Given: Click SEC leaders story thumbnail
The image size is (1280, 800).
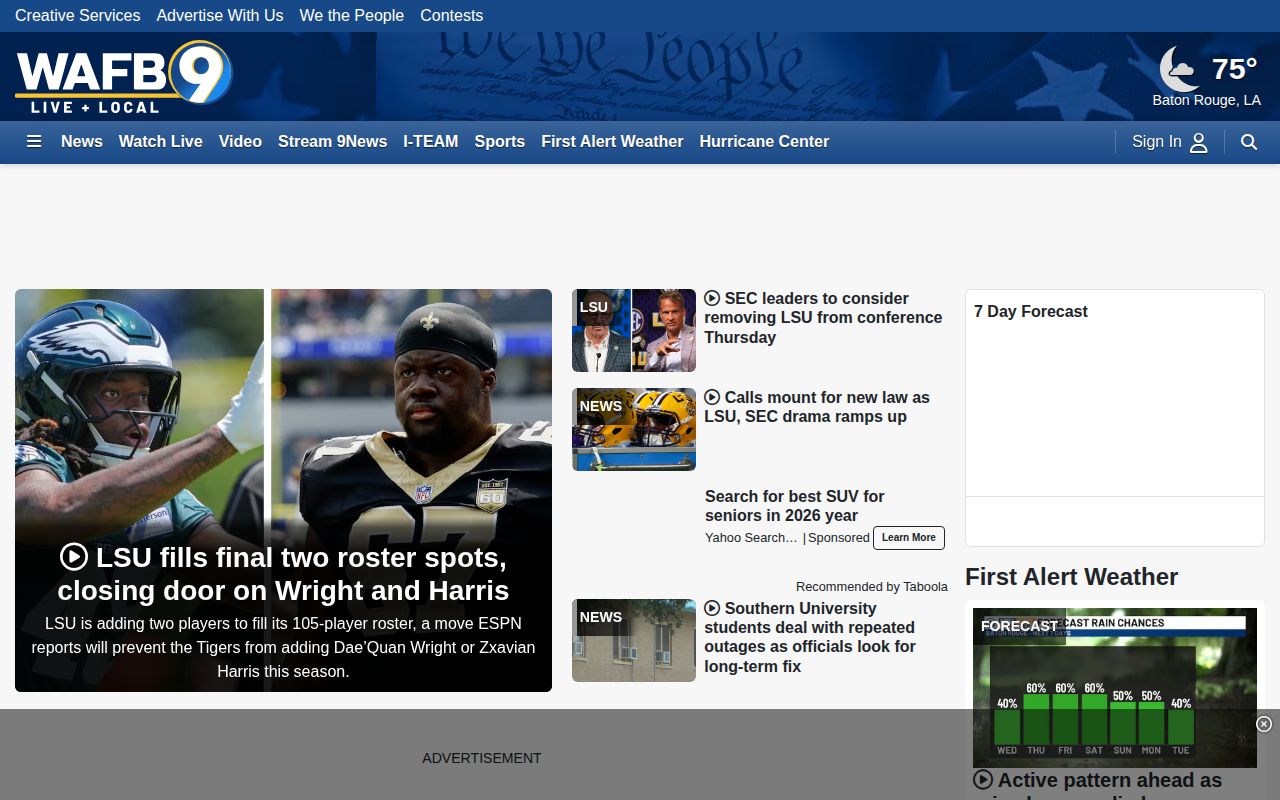Looking at the screenshot, I should (634, 331).
